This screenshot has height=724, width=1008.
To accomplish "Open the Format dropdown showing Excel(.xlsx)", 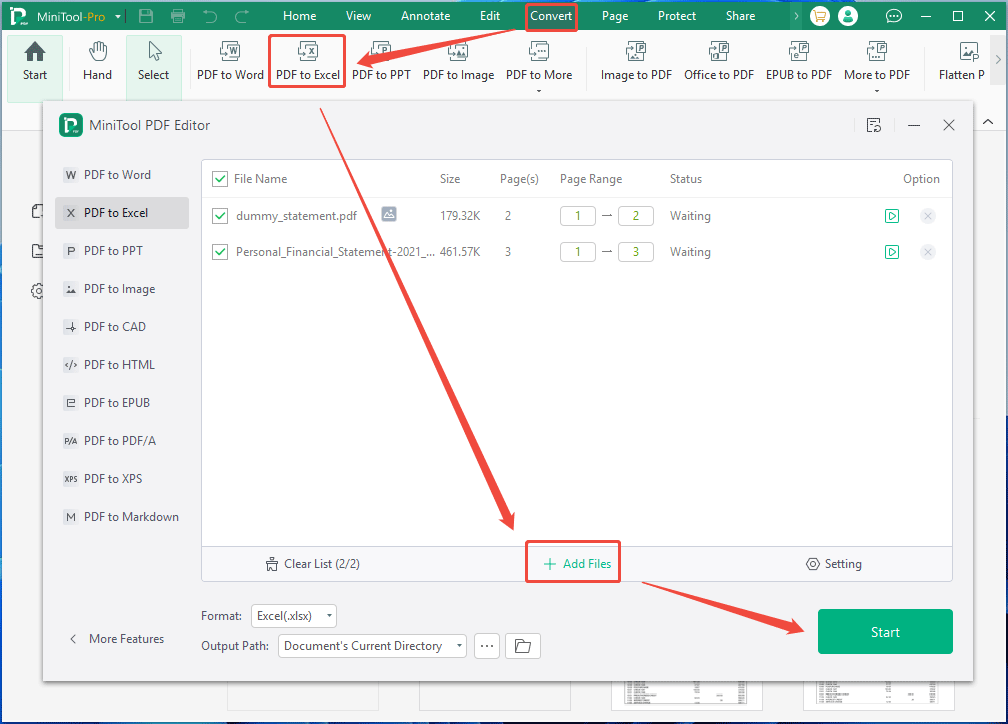I will click(x=293, y=615).
